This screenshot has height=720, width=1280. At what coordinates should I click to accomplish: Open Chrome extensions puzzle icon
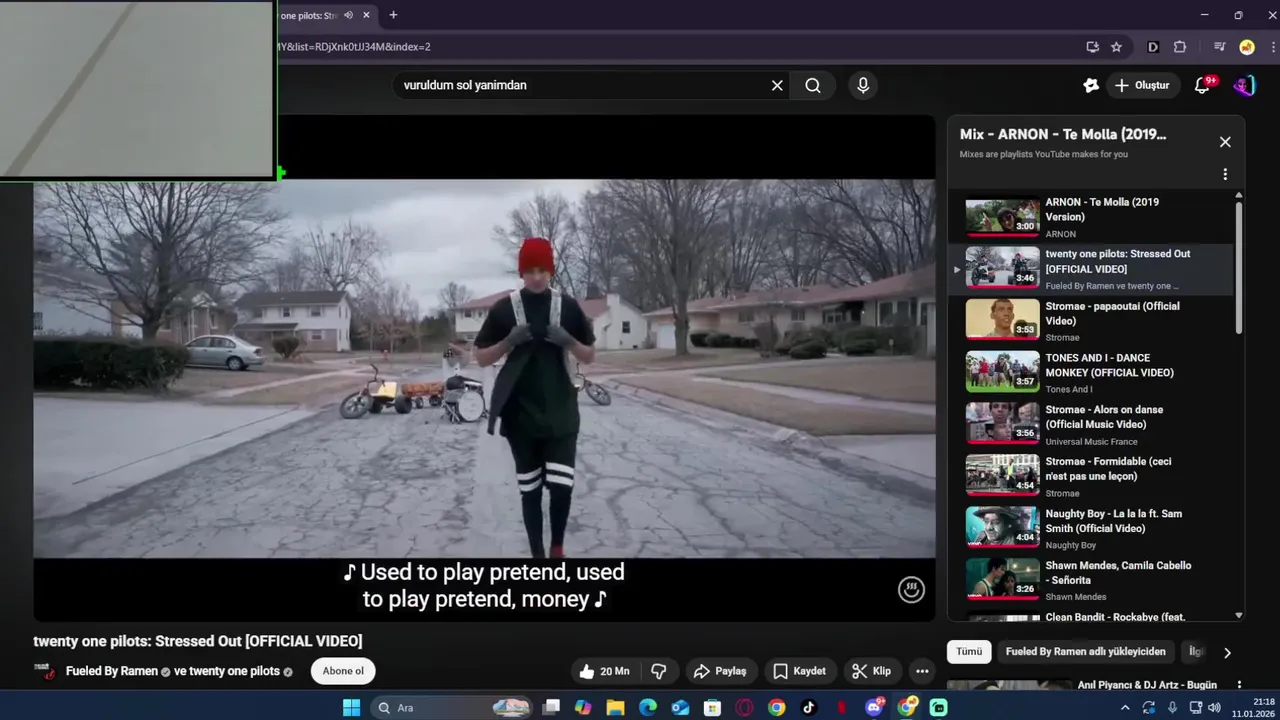tap(1180, 47)
